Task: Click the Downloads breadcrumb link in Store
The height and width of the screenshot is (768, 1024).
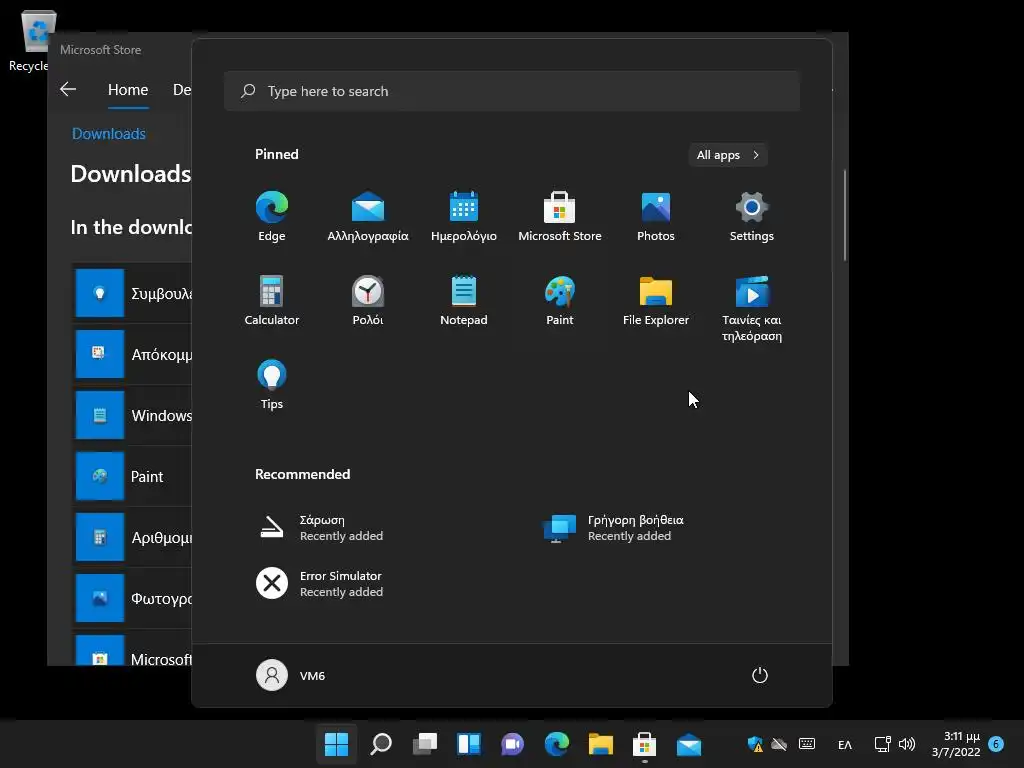Action: pyautogui.click(x=108, y=134)
